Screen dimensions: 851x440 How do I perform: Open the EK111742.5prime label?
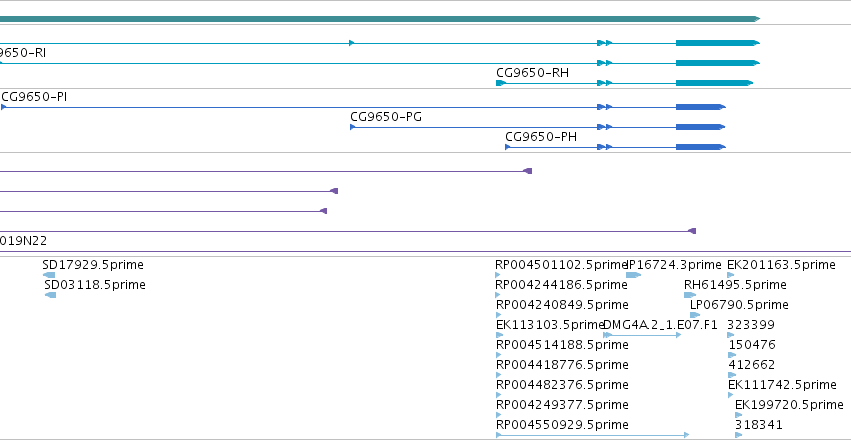pyautogui.click(x=782, y=385)
